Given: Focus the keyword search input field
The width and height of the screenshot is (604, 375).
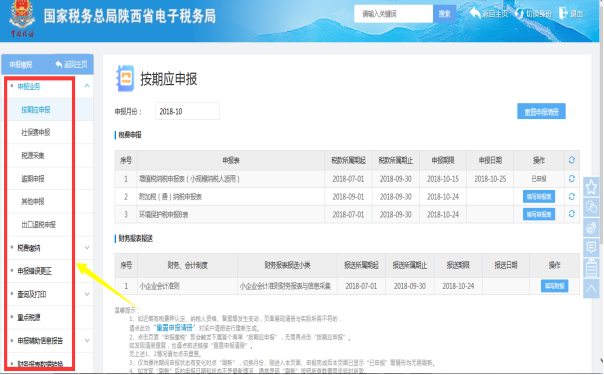Looking at the screenshot, I should click(x=394, y=14).
